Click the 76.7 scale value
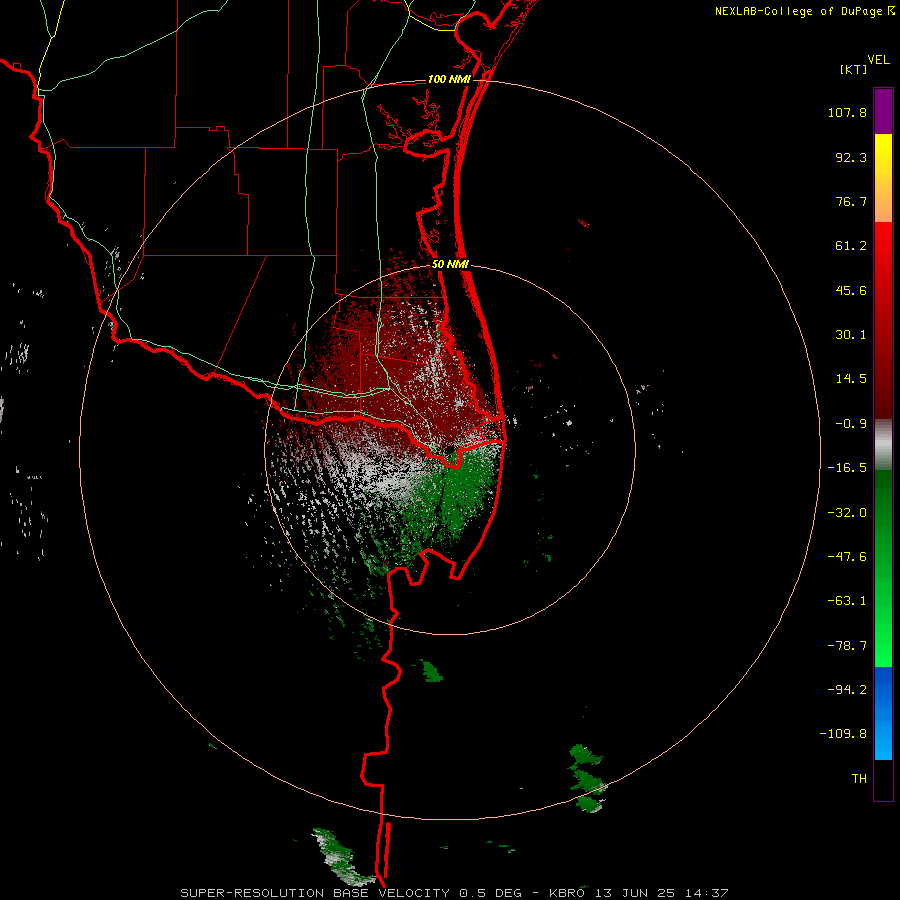 [851, 201]
